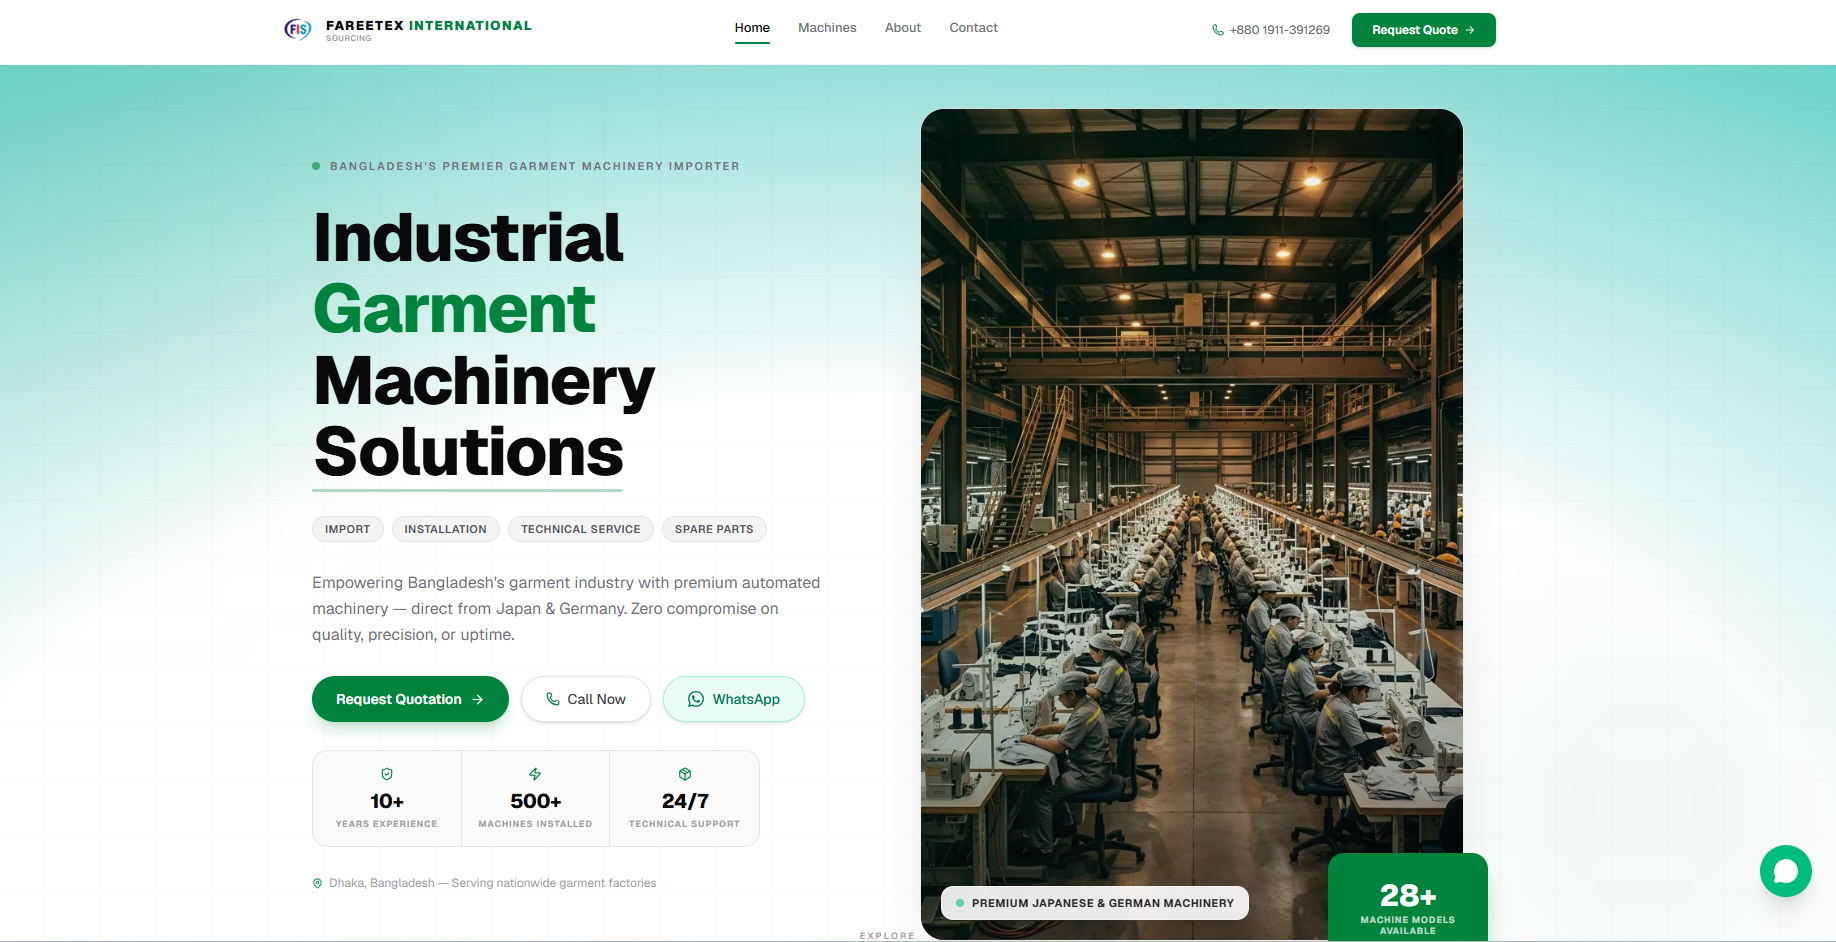Click the Solutions heading word
Screen dimensions: 1836x942
(x=469, y=452)
